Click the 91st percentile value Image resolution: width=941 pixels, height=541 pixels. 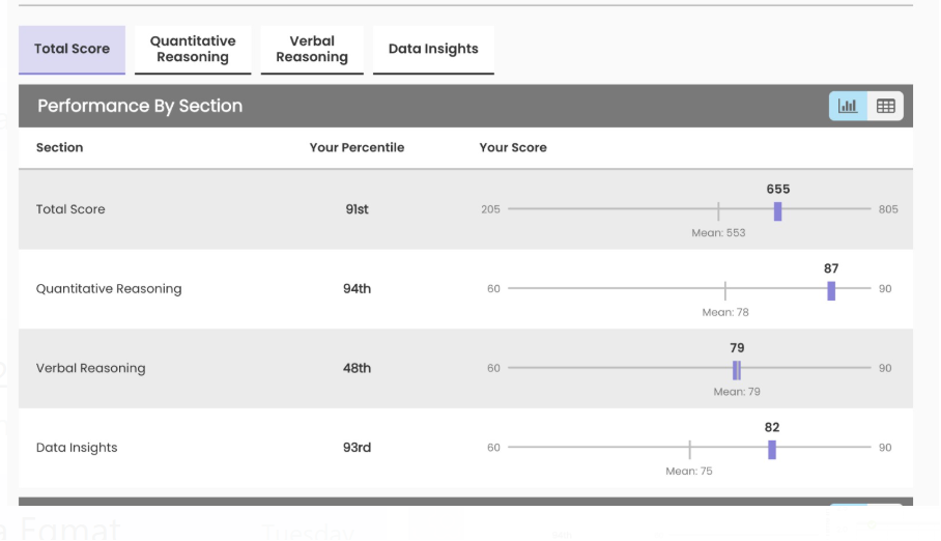(x=357, y=209)
